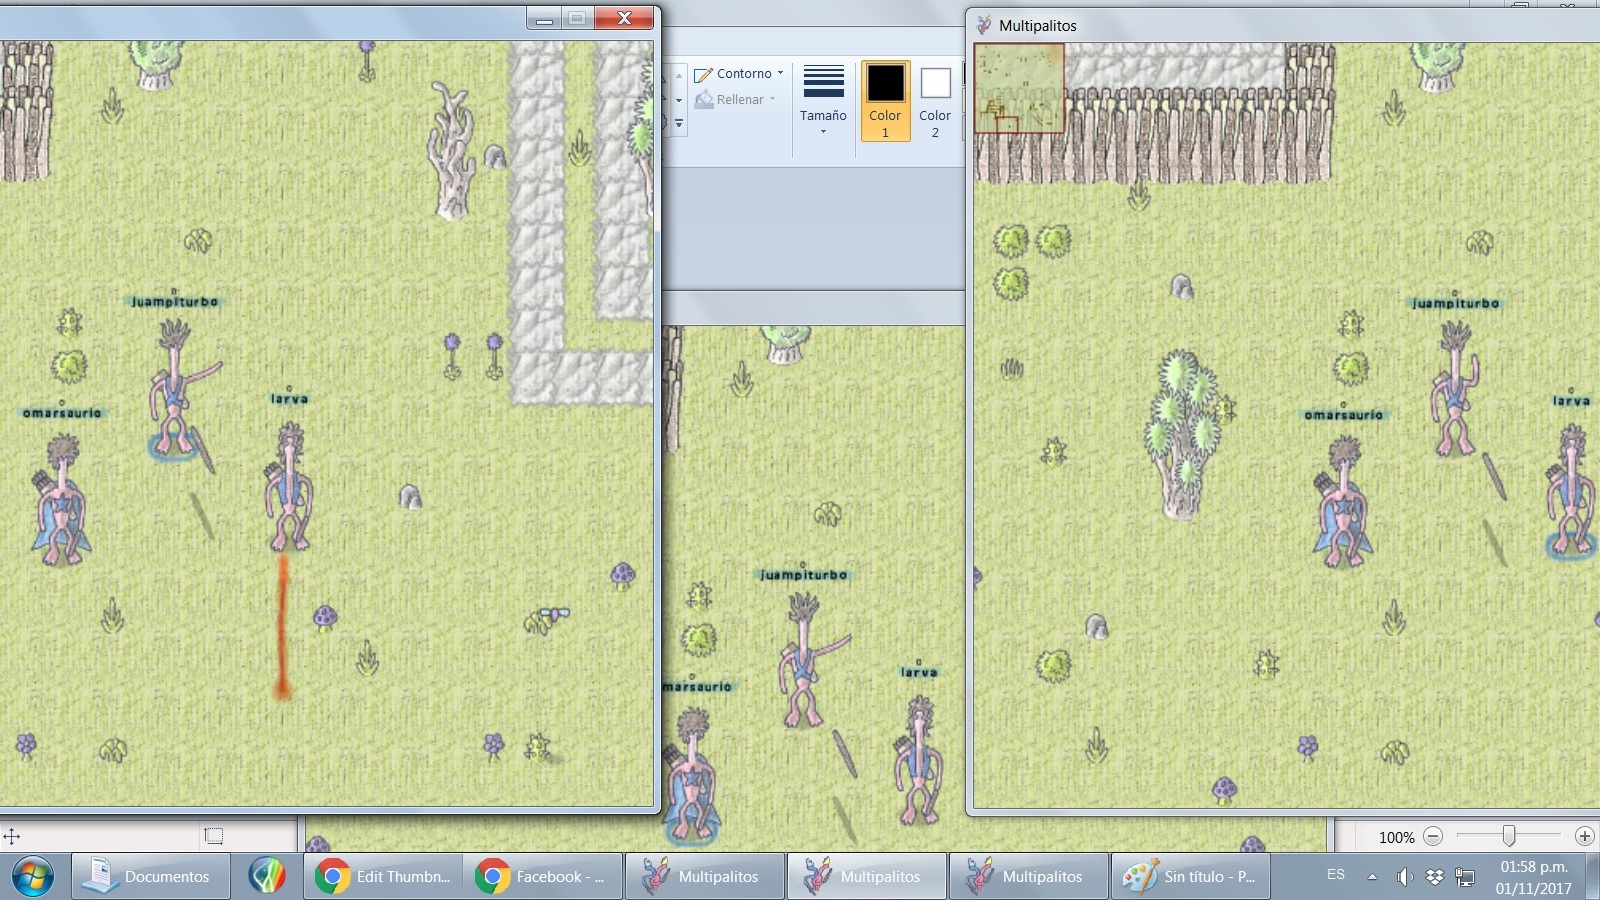
Task: Expand the shapes gallery with bottom arrow
Action: [679, 124]
